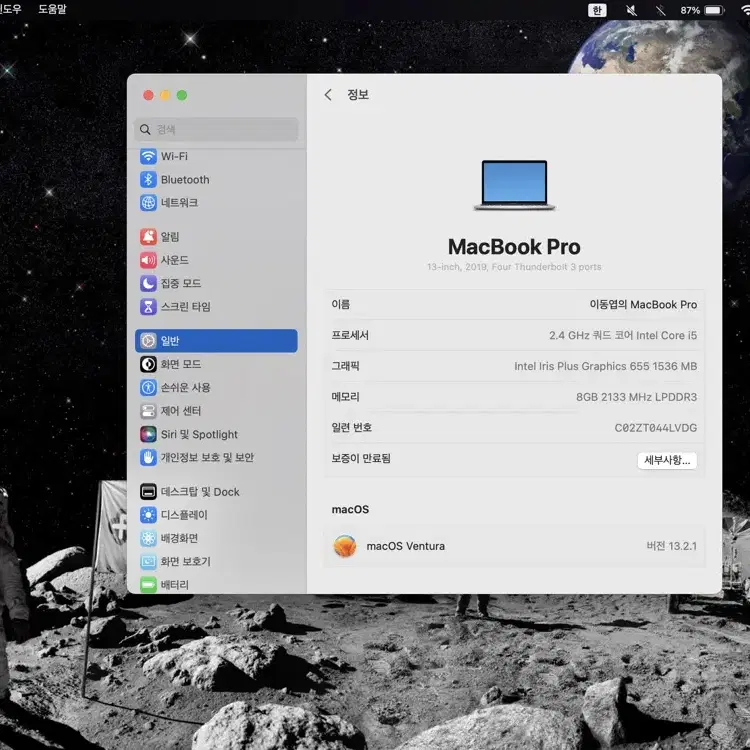Go back with the chevron next to 정보
Image resolution: width=750 pixels, height=750 pixels.
328,95
